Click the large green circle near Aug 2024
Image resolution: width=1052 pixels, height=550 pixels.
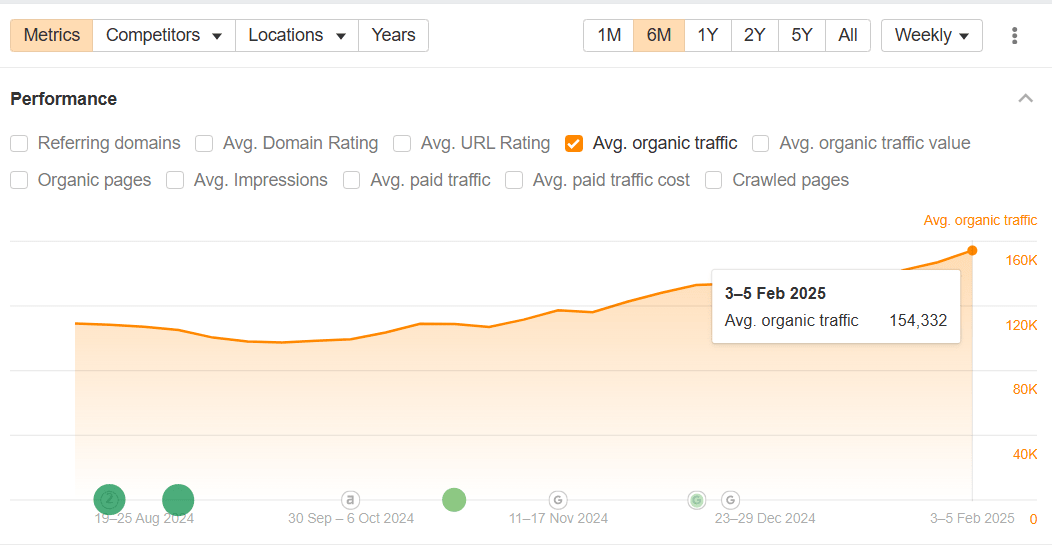(x=178, y=499)
